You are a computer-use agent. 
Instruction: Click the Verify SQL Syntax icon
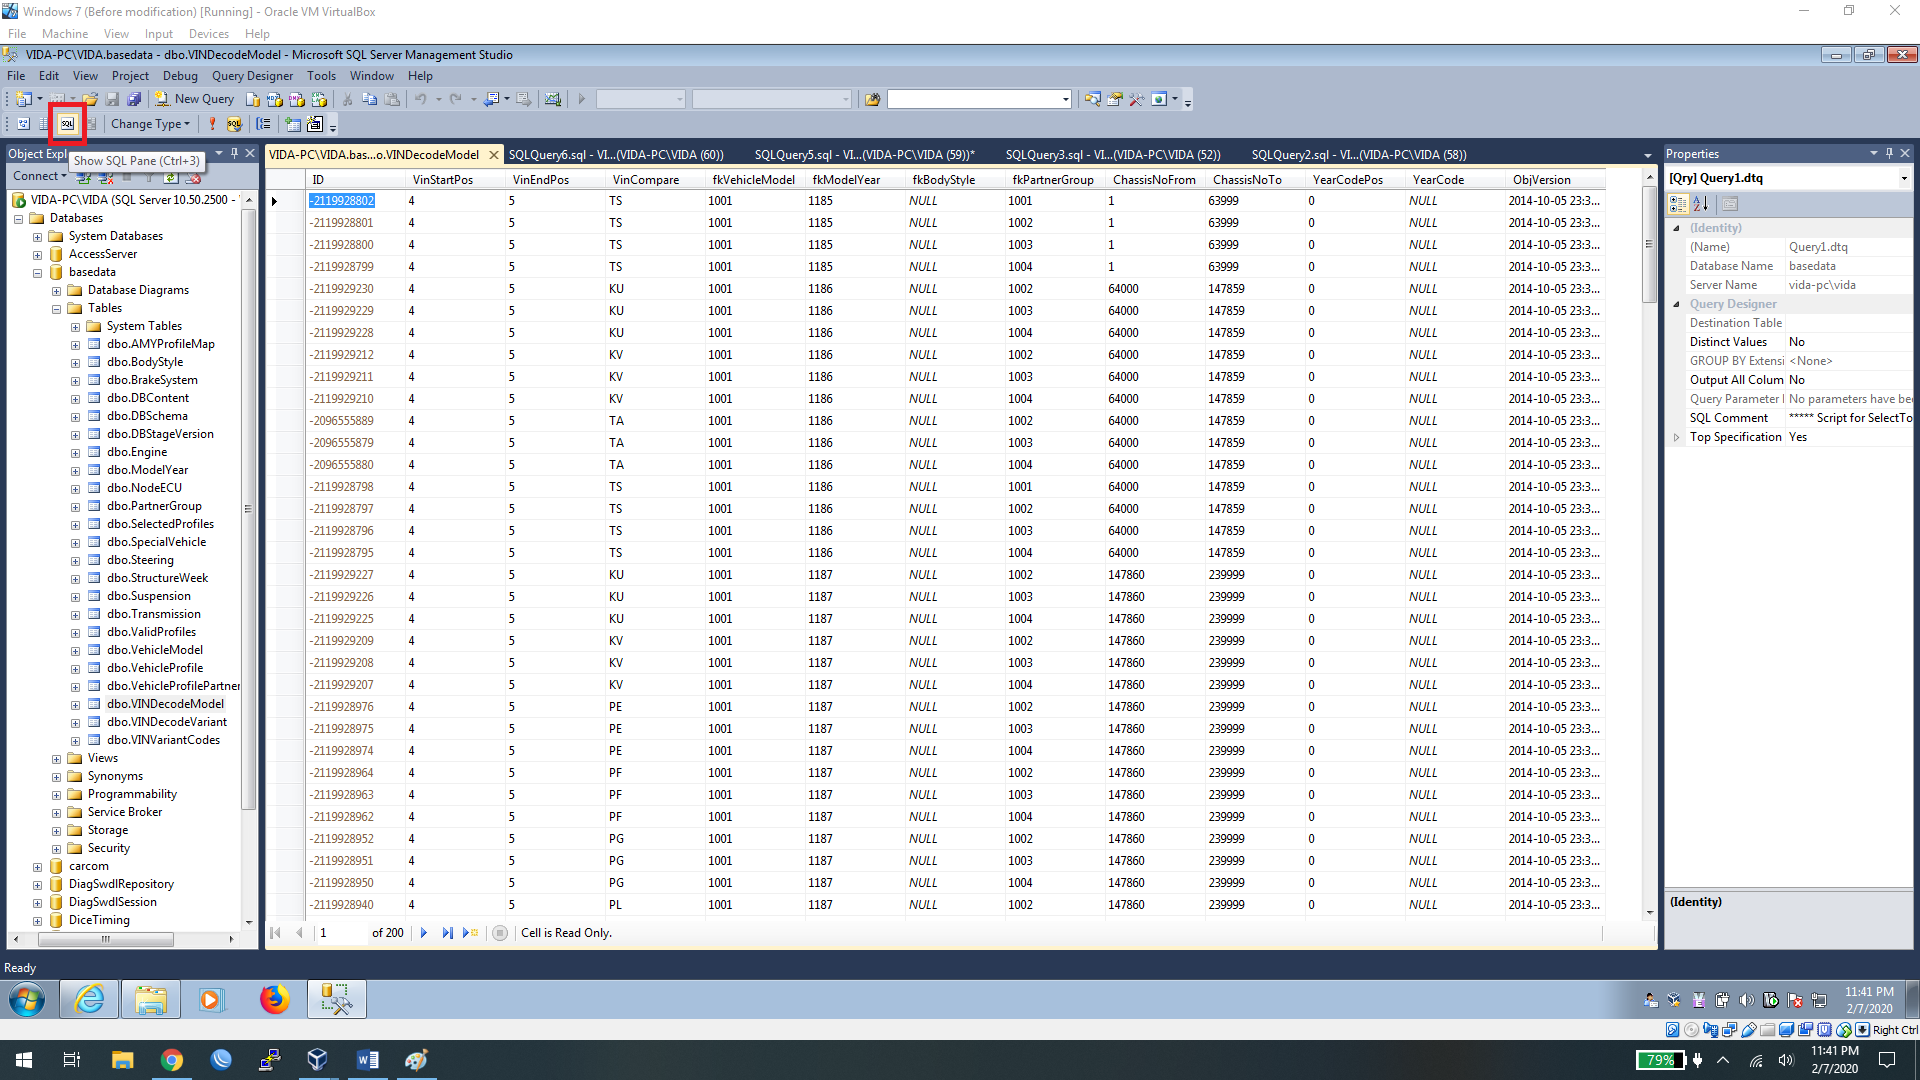pos(234,124)
